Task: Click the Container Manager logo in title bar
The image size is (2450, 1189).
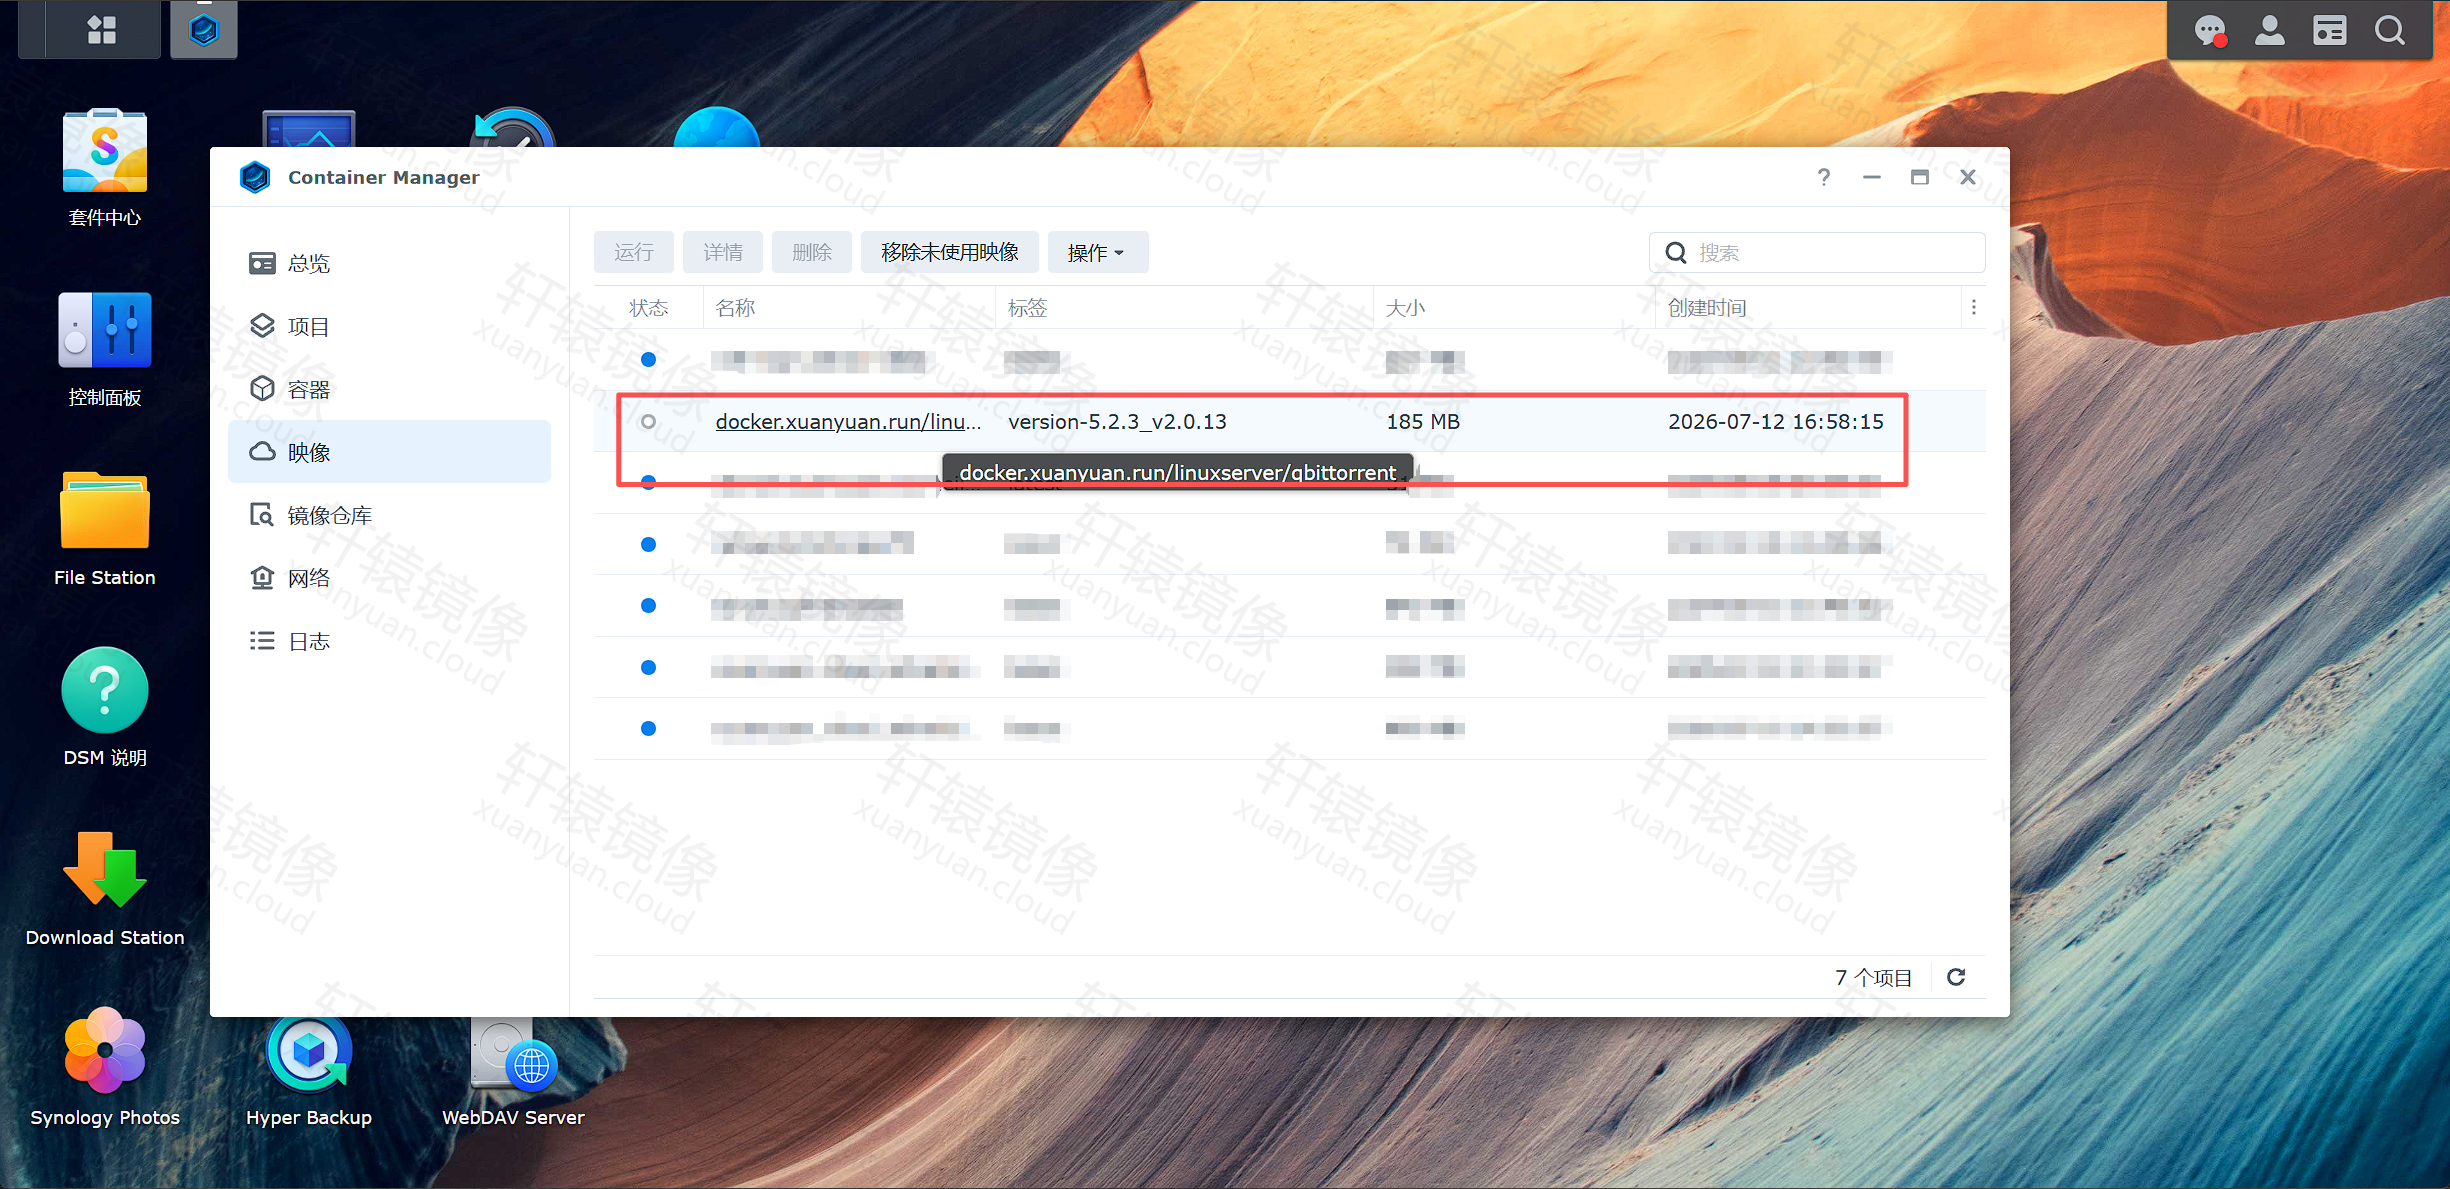Action: (255, 177)
